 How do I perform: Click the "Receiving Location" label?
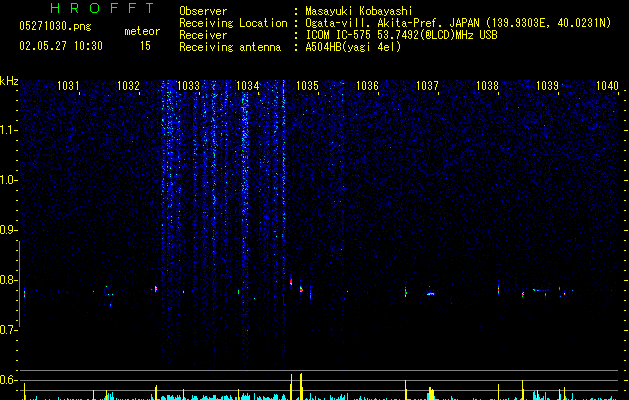tap(233, 23)
